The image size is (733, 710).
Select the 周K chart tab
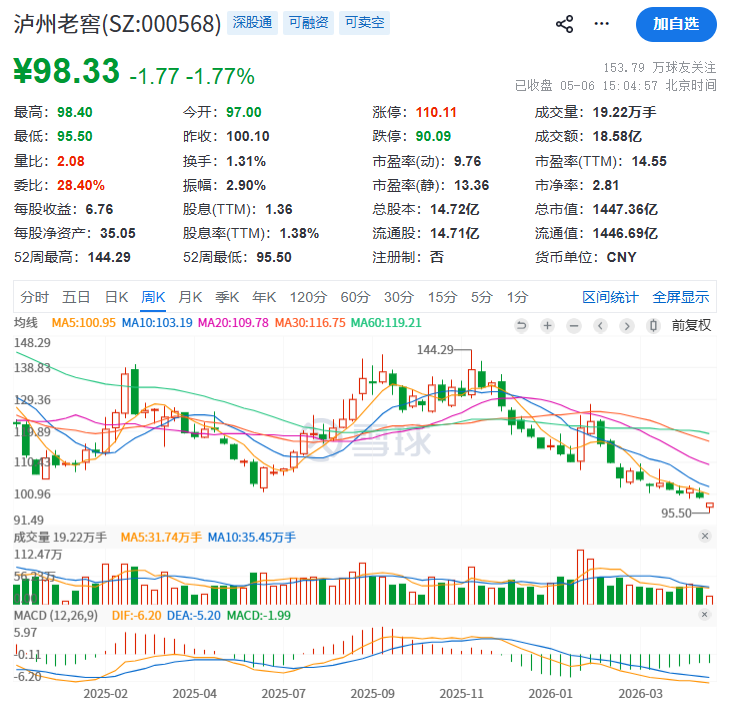coord(153,297)
